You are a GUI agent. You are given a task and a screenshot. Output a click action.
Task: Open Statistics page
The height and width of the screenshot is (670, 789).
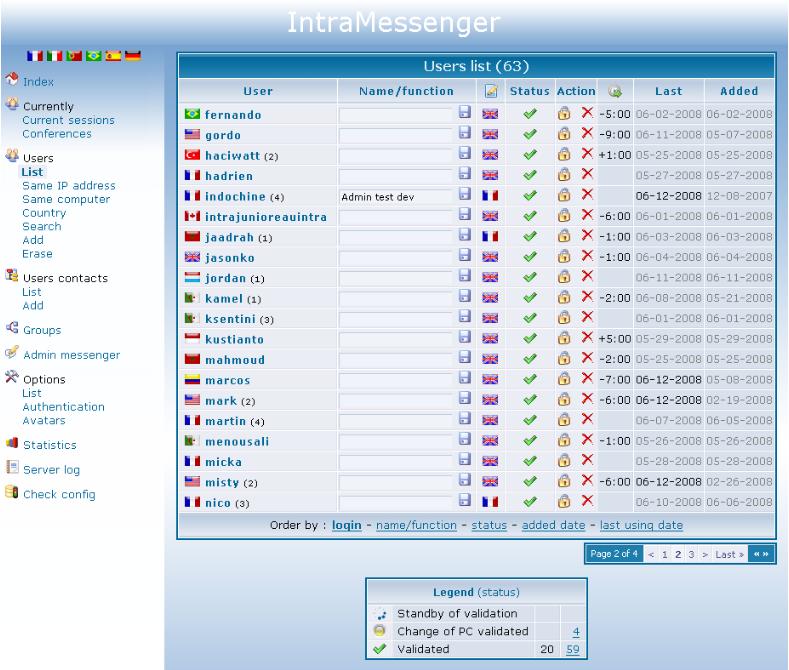tap(50, 445)
